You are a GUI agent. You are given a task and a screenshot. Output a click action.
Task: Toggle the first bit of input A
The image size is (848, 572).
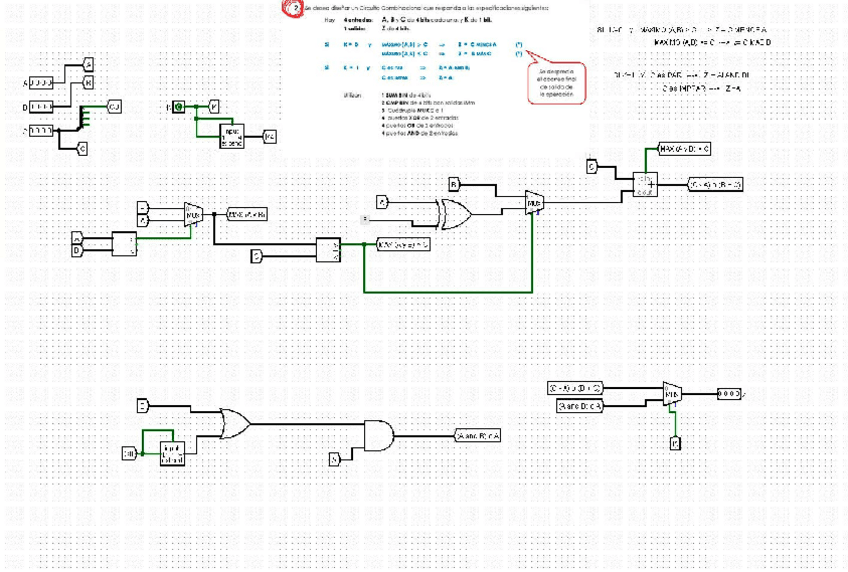(34, 83)
